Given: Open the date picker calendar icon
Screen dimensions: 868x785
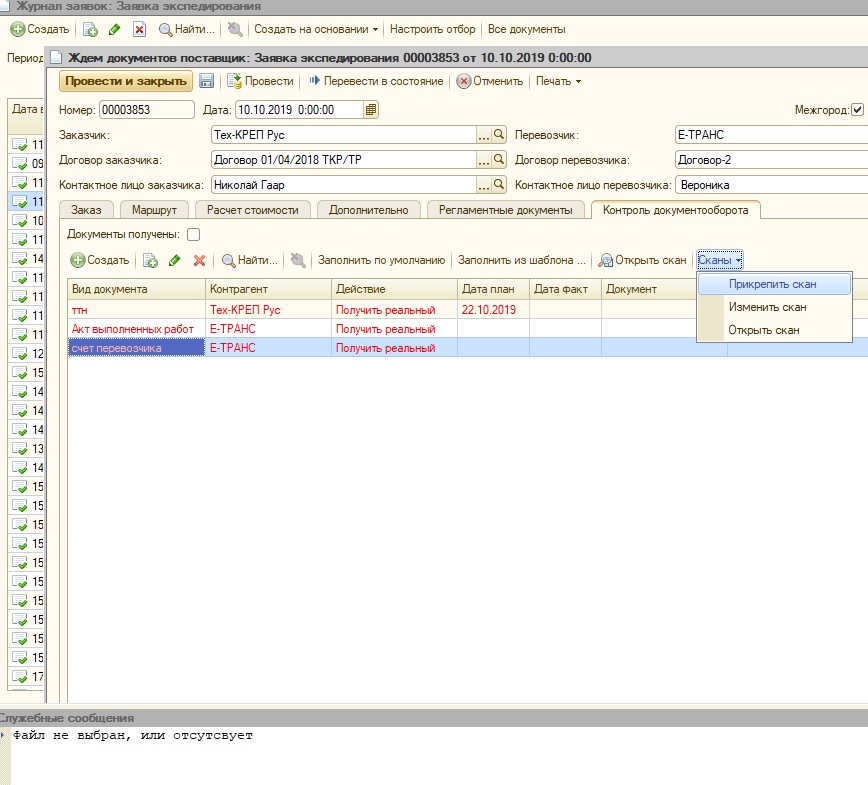Looking at the screenshot, I should 371,110.
